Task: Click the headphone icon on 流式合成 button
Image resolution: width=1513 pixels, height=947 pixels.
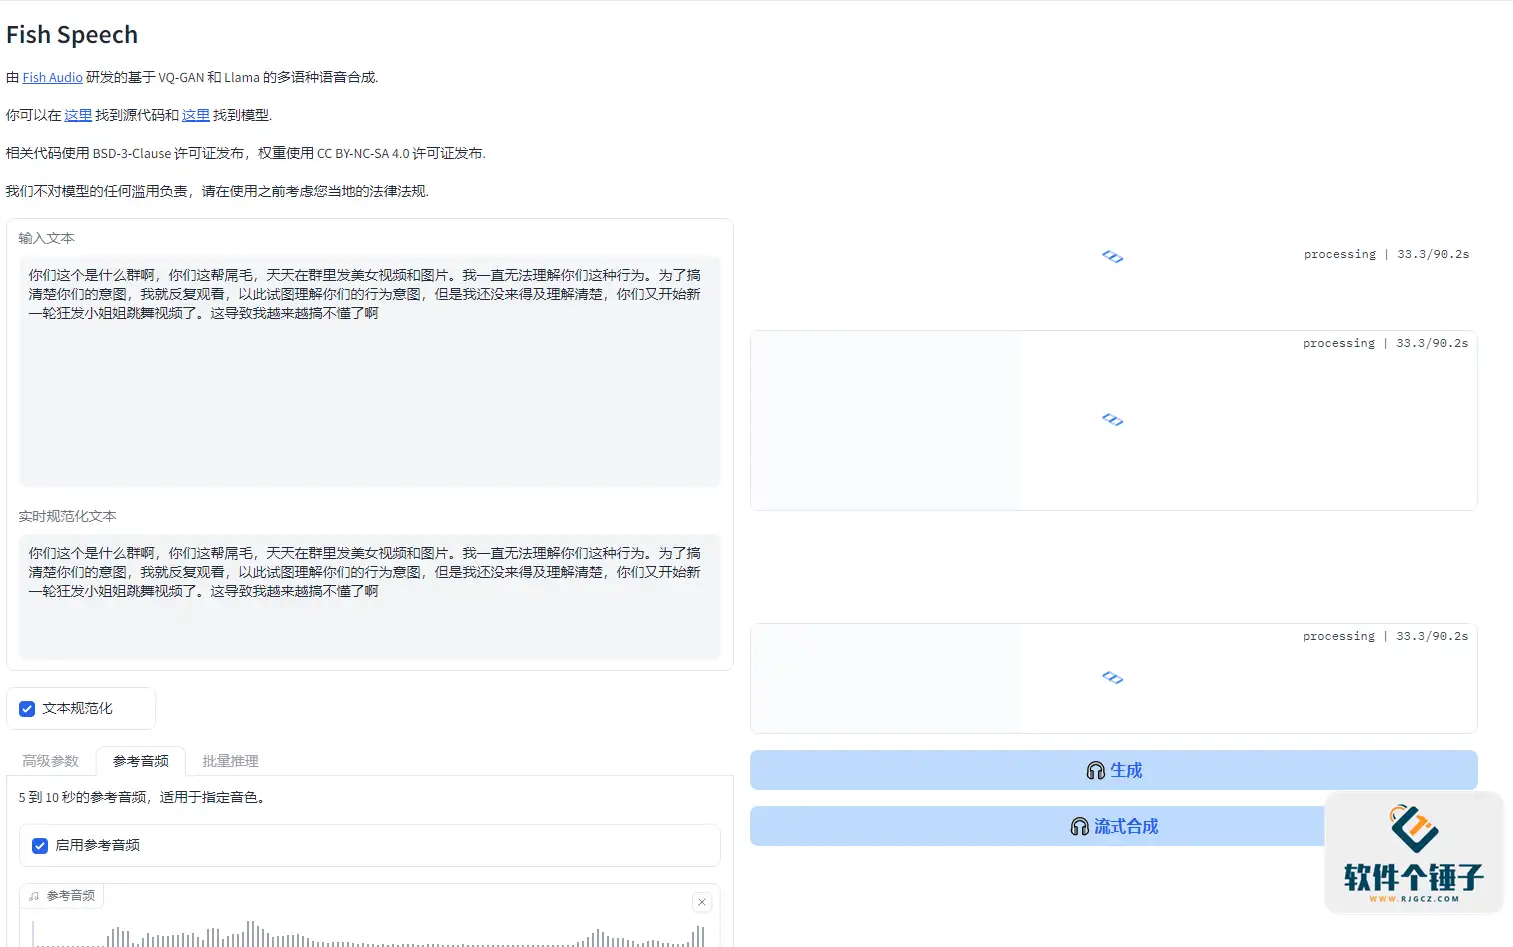Action: tap(1080, 826)
